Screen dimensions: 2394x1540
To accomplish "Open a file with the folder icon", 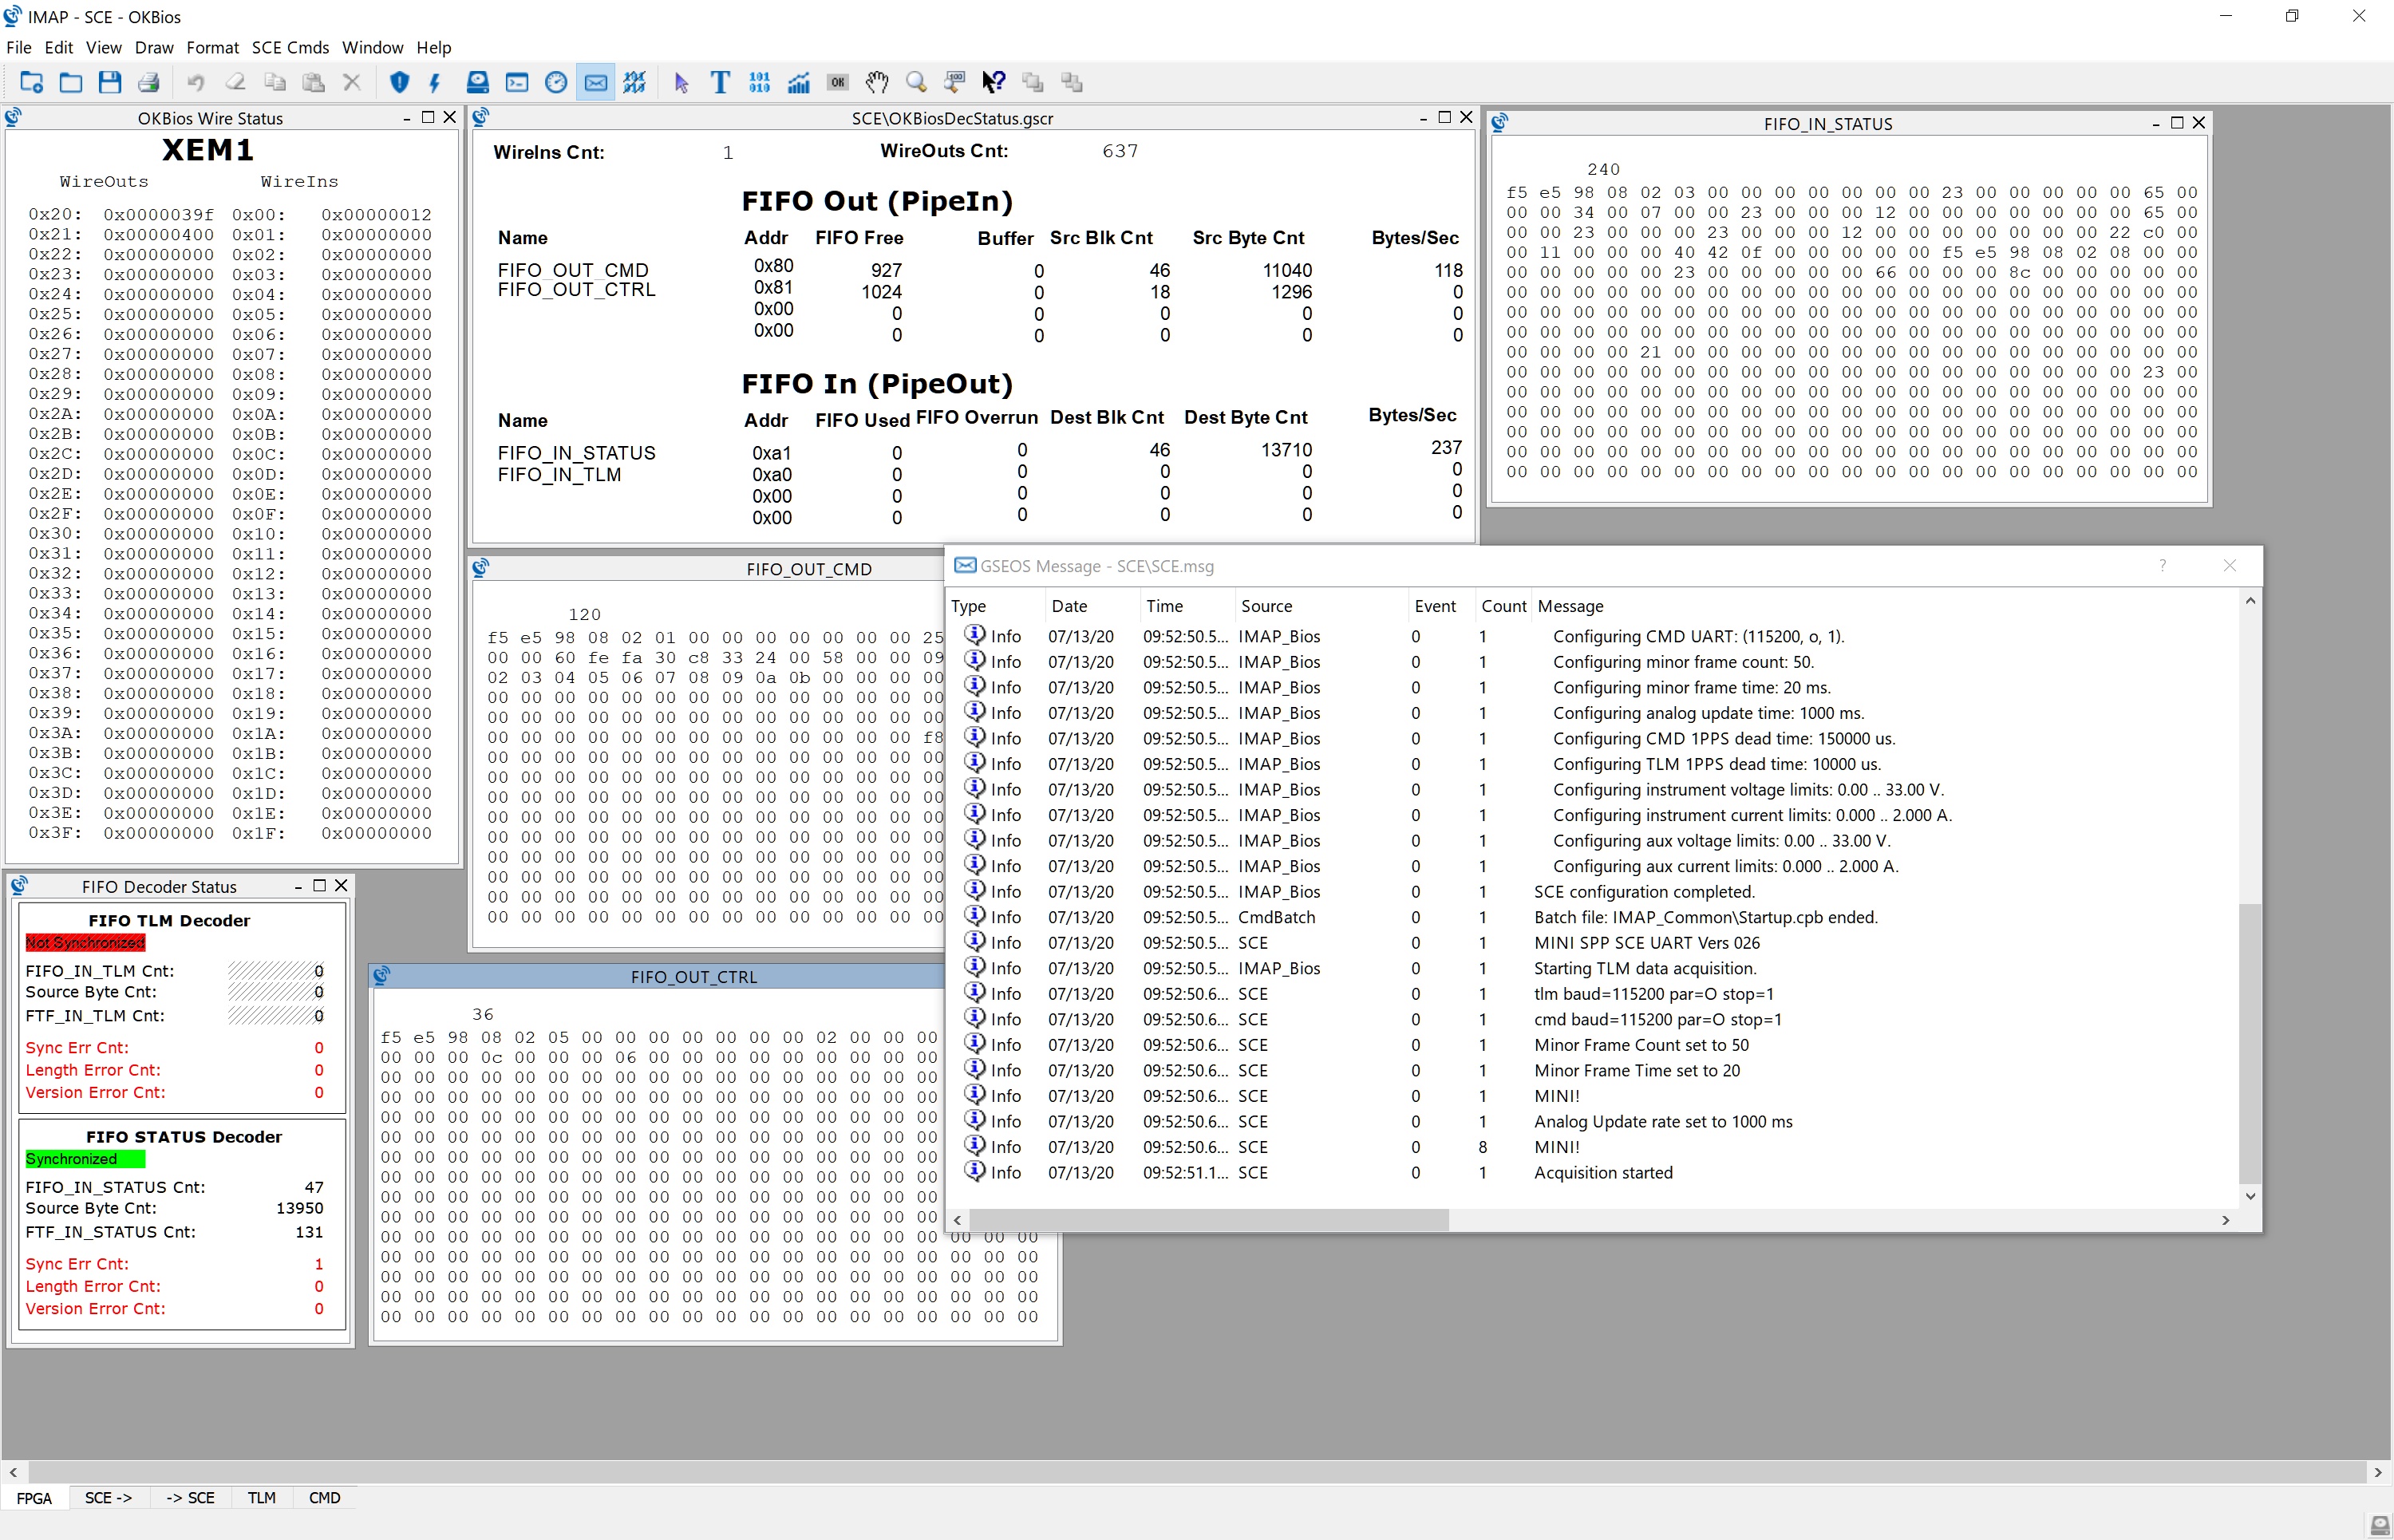I will point(70,82).
